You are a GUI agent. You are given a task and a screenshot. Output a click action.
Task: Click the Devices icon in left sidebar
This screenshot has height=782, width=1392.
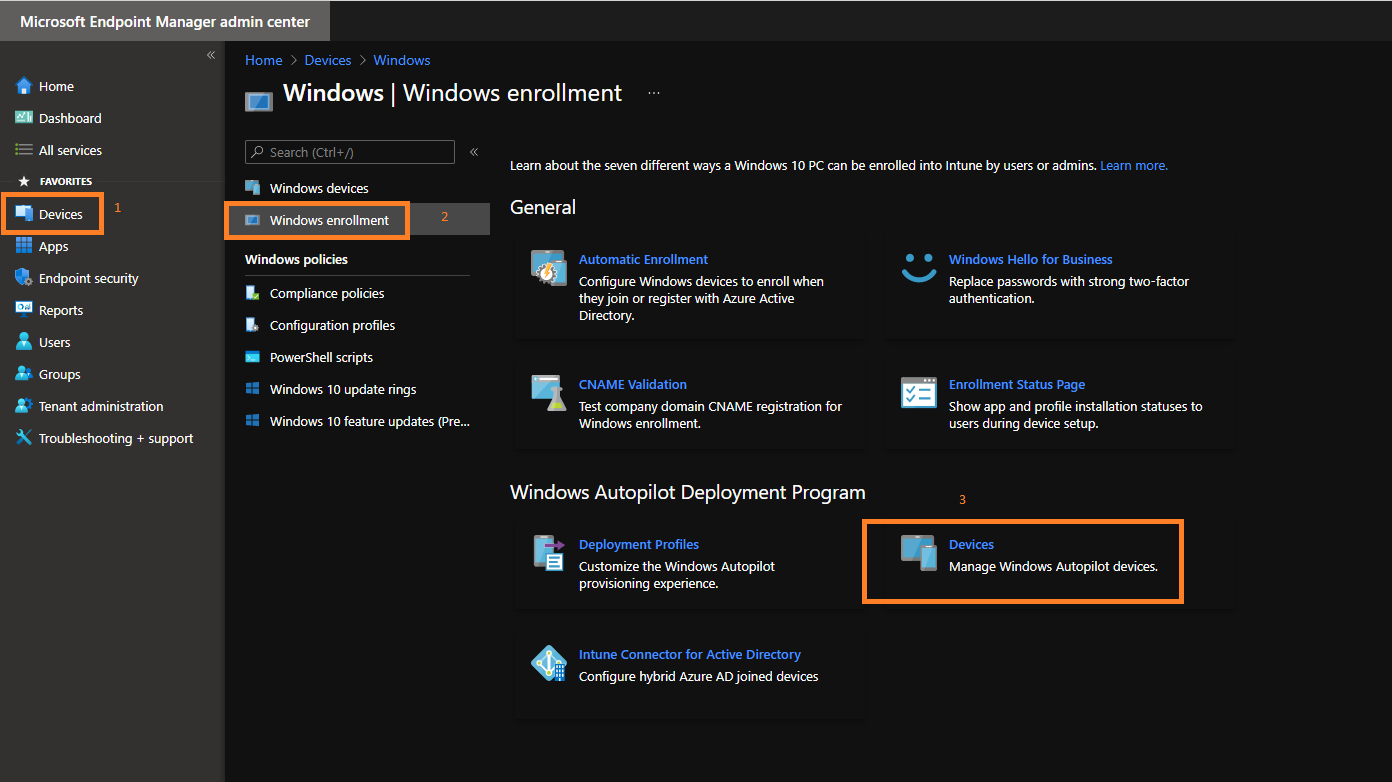pos(24,214)
